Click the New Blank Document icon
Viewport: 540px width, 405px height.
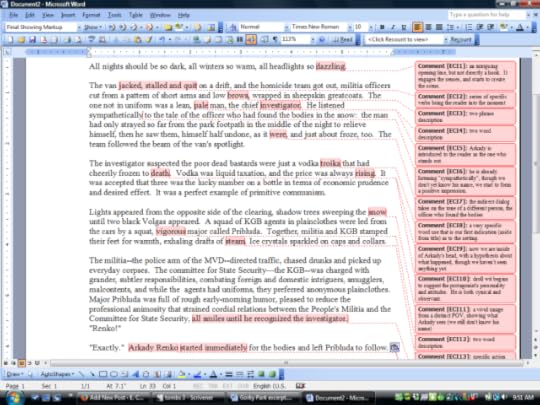(10, 40)
